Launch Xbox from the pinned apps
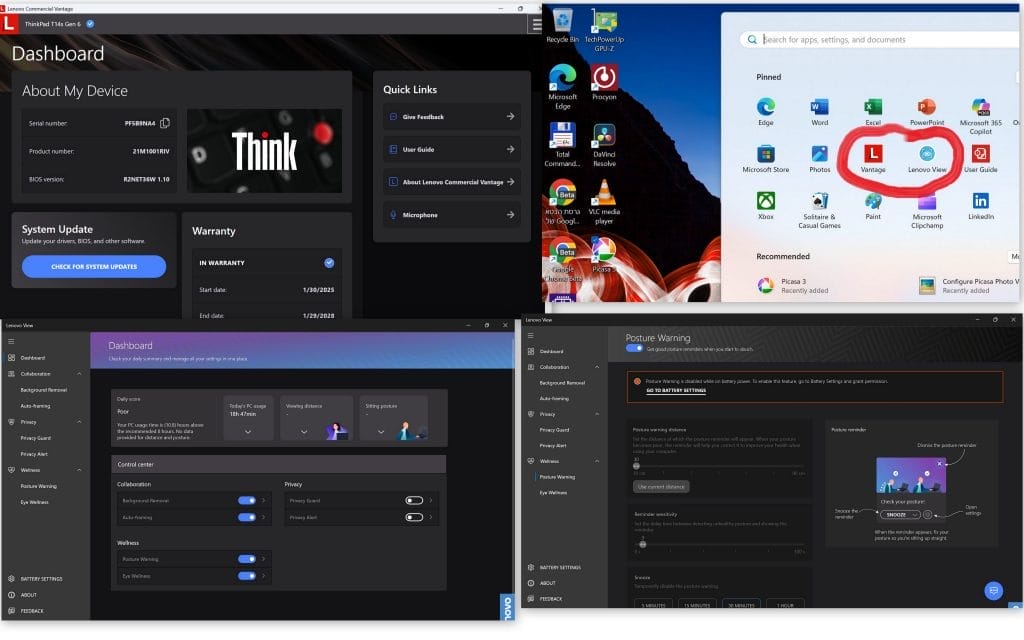 pyautogui.click(x=765, y=206)
